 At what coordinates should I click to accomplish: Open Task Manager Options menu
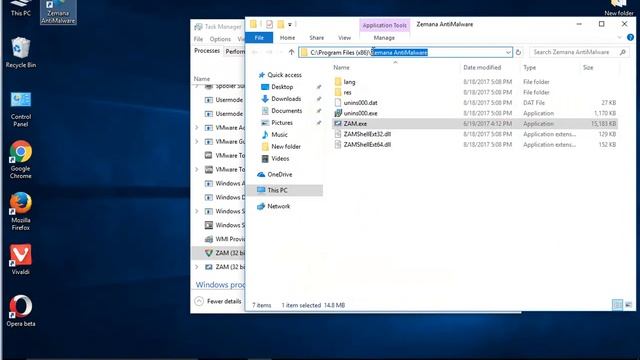click(x=220, y=39)
